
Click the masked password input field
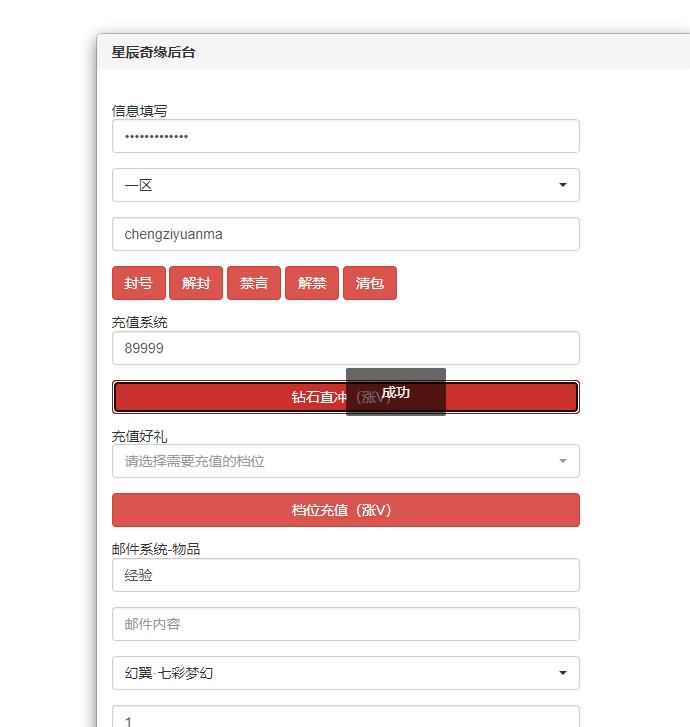(x=345, y=136)
